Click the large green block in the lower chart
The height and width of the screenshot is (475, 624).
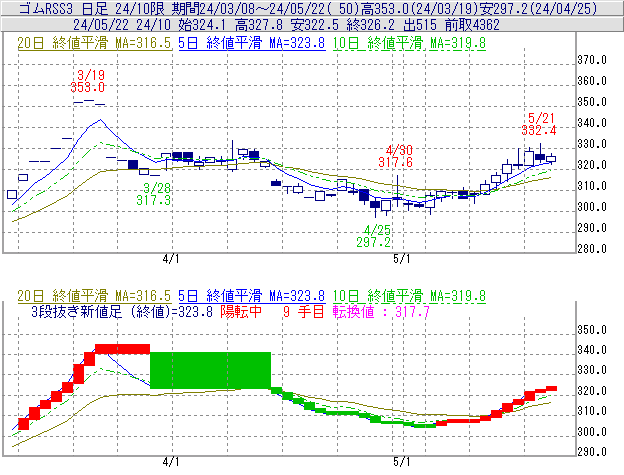coord(211,370)
